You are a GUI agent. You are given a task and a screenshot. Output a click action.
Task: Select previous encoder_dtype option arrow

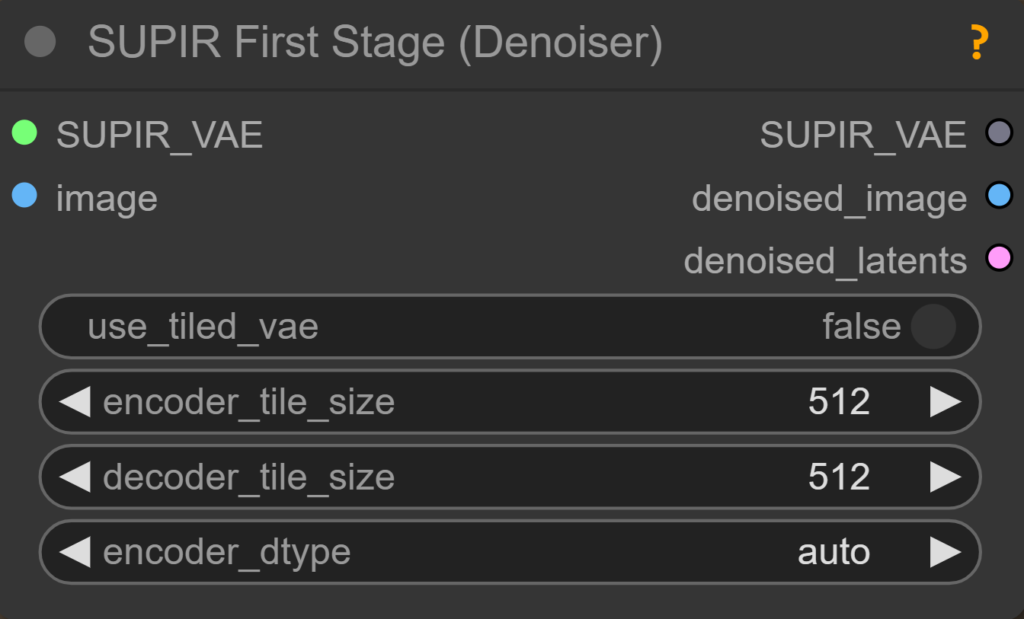[74, 552]
